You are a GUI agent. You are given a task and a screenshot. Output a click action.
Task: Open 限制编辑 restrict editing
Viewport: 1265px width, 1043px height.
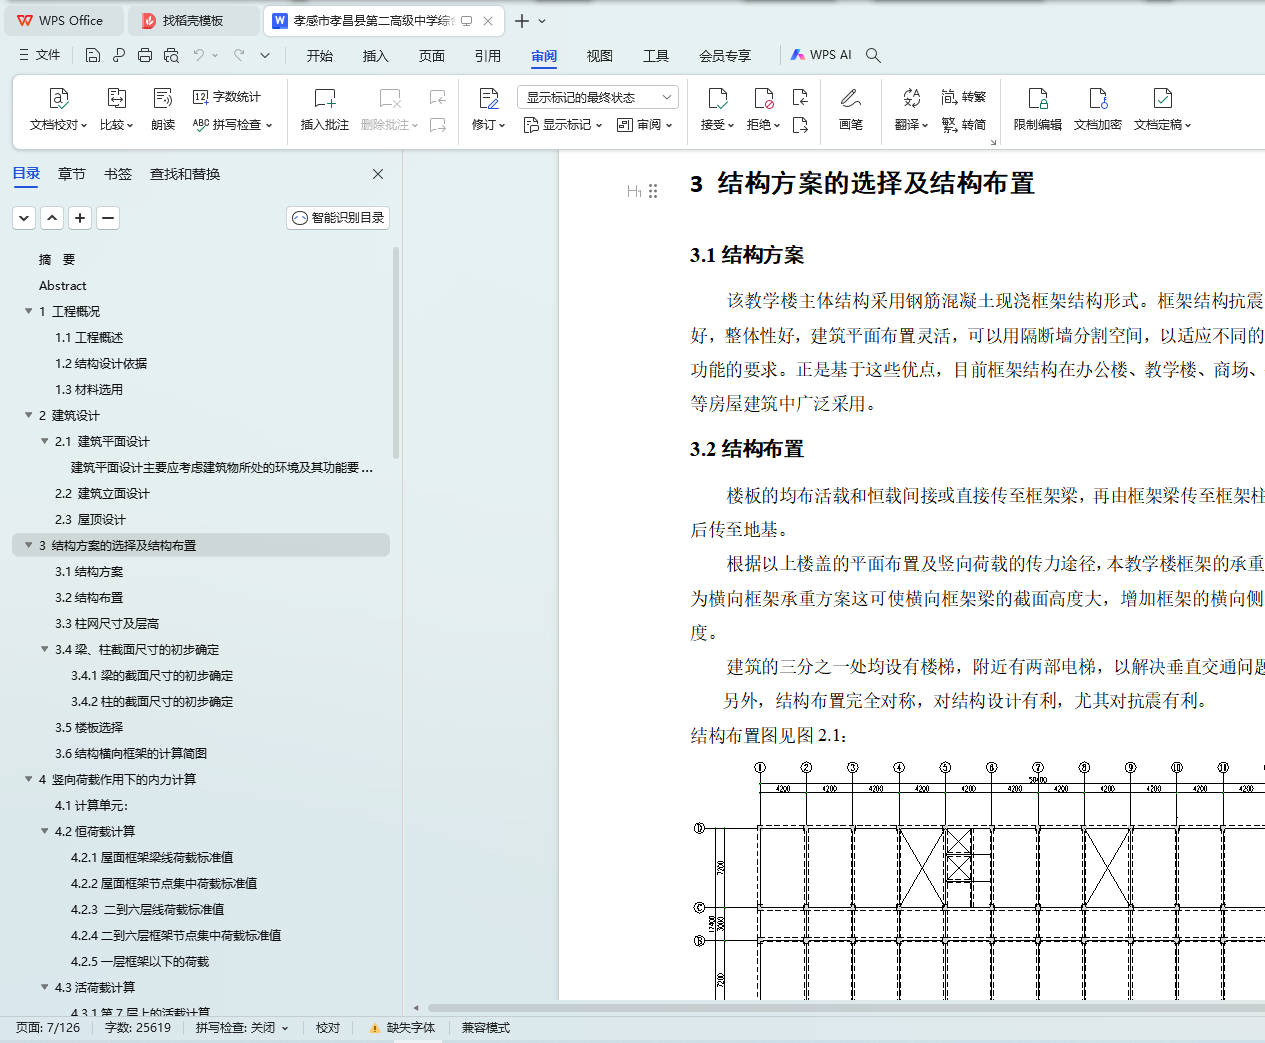(1038, 109)
